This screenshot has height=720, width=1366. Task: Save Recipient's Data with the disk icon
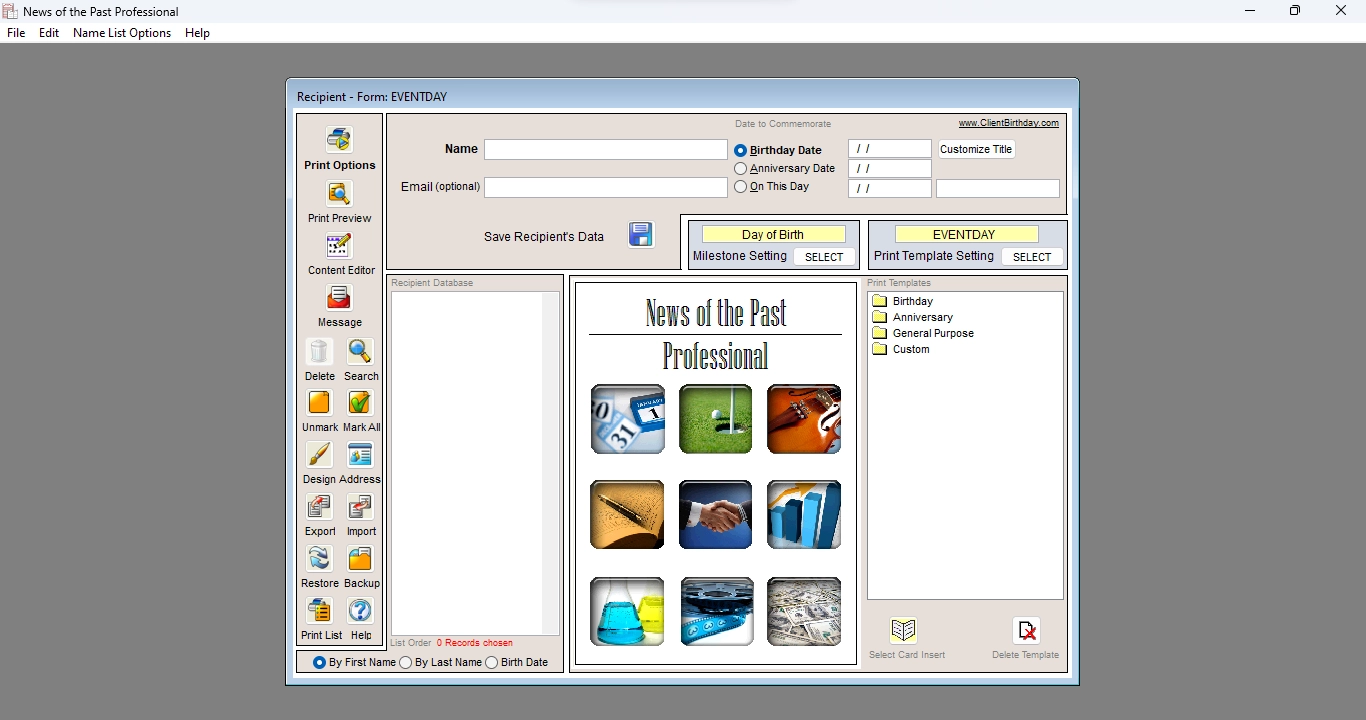click(640, 234)
